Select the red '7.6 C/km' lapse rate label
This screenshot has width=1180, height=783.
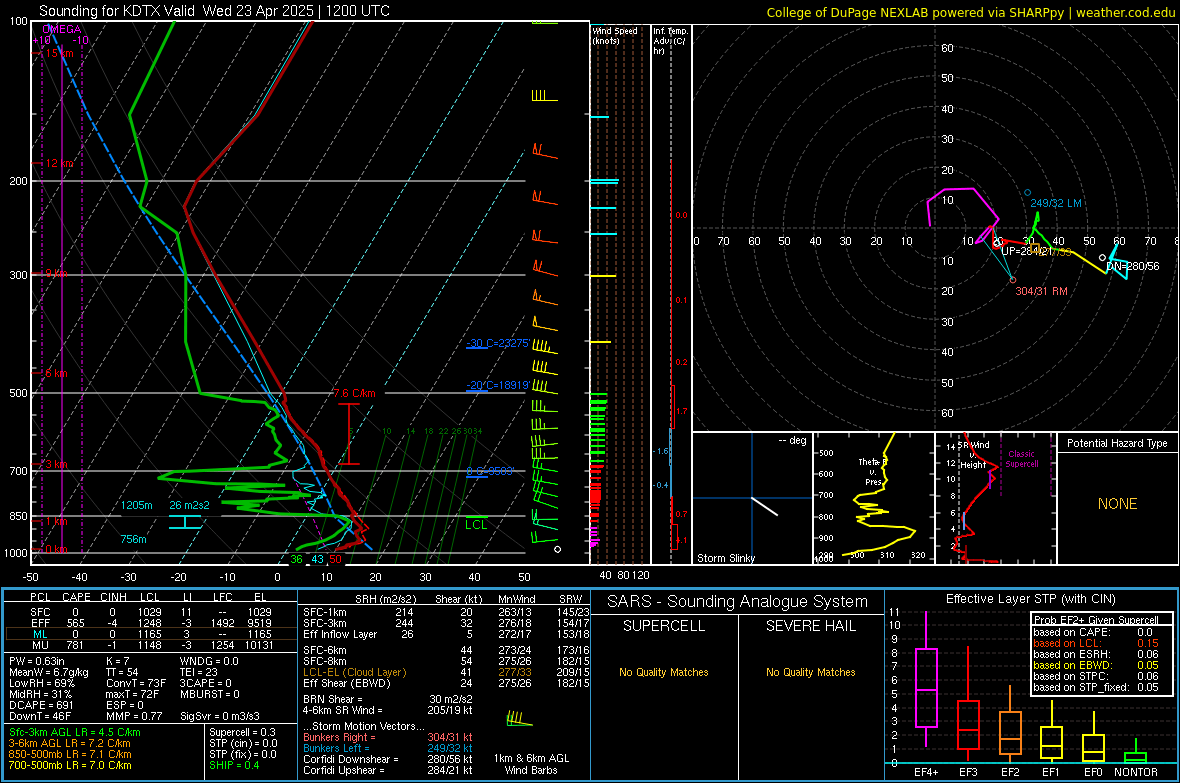(354, 393)
